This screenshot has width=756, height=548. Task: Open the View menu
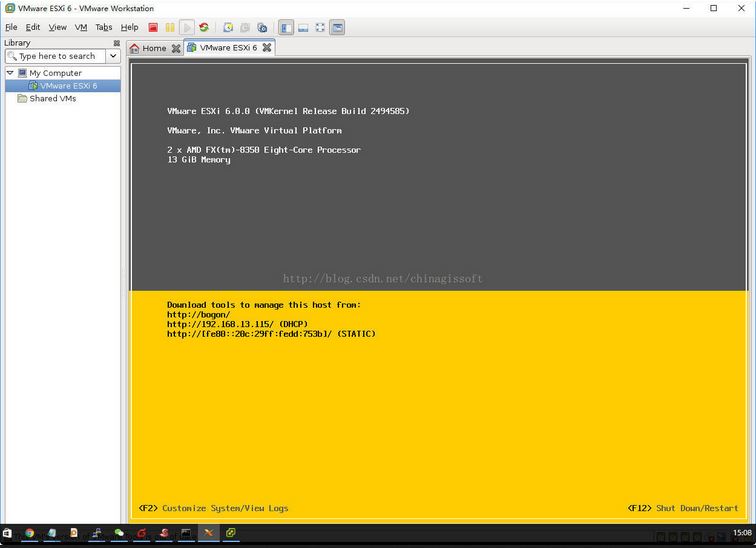(x=57, y=27)
